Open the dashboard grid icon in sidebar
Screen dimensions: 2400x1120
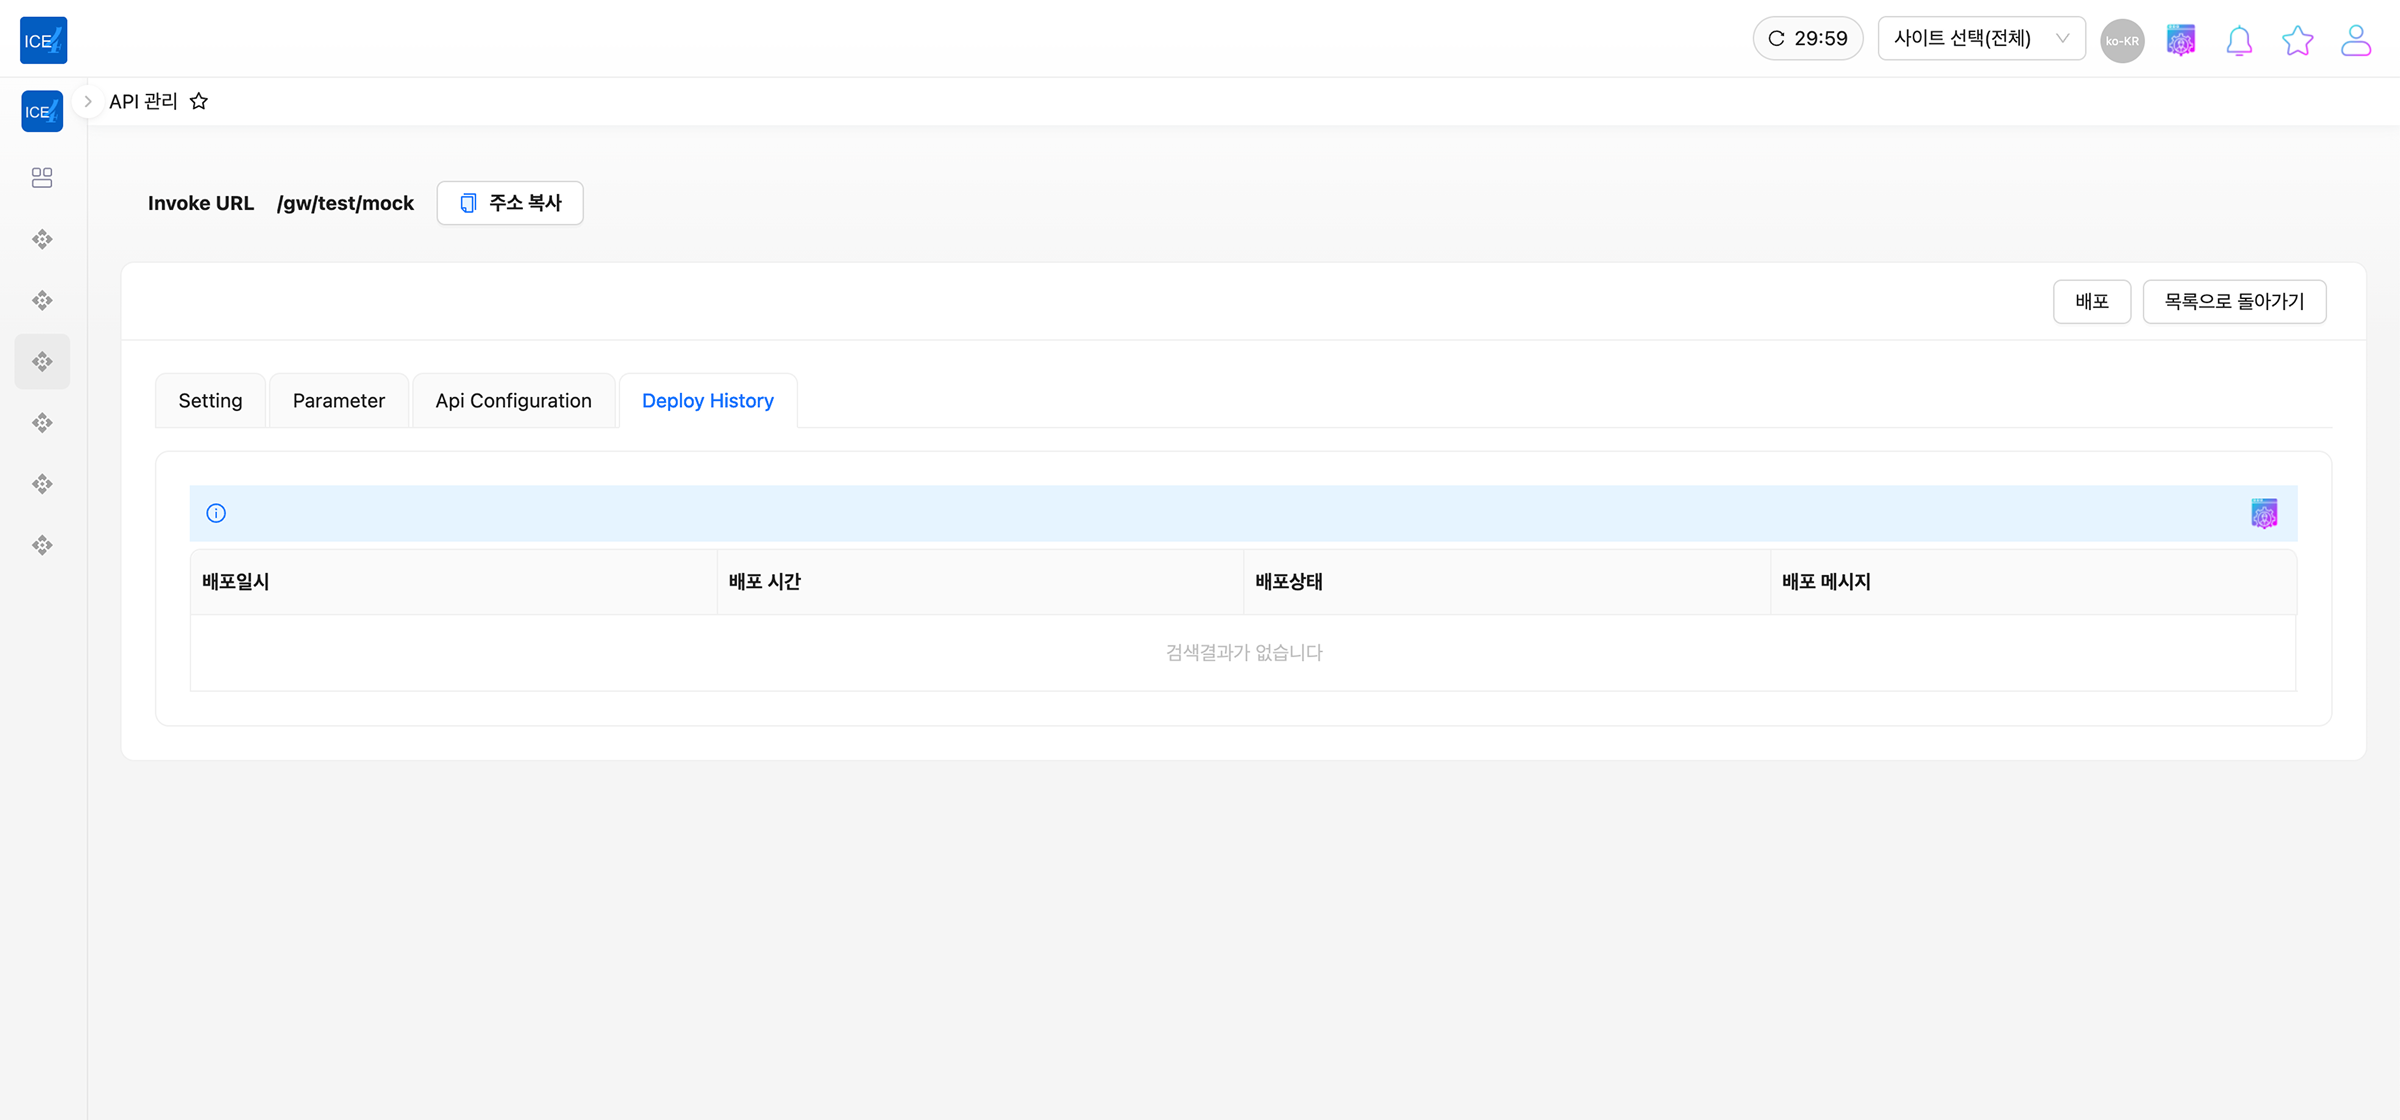pyautogui.click(x=42, y=178)
